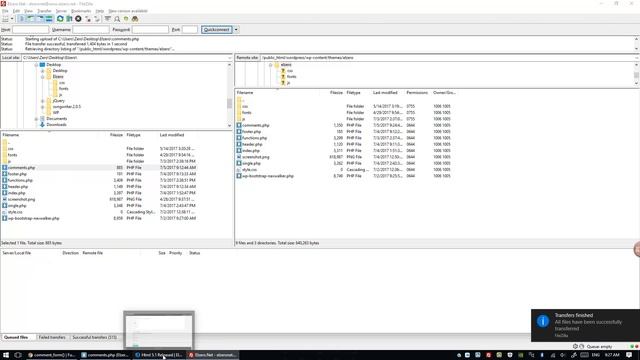Click the Transfers finished notification

(585, 325)
